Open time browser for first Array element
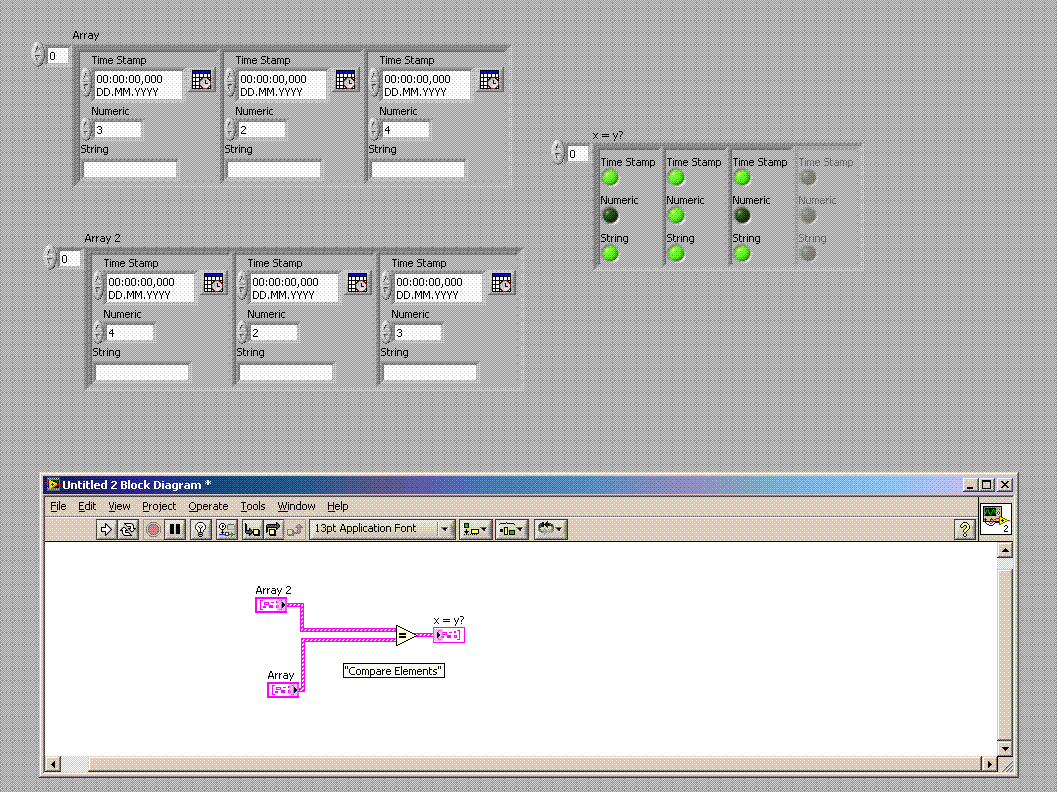Screen dimensions: 1057x792 (202, 81)
